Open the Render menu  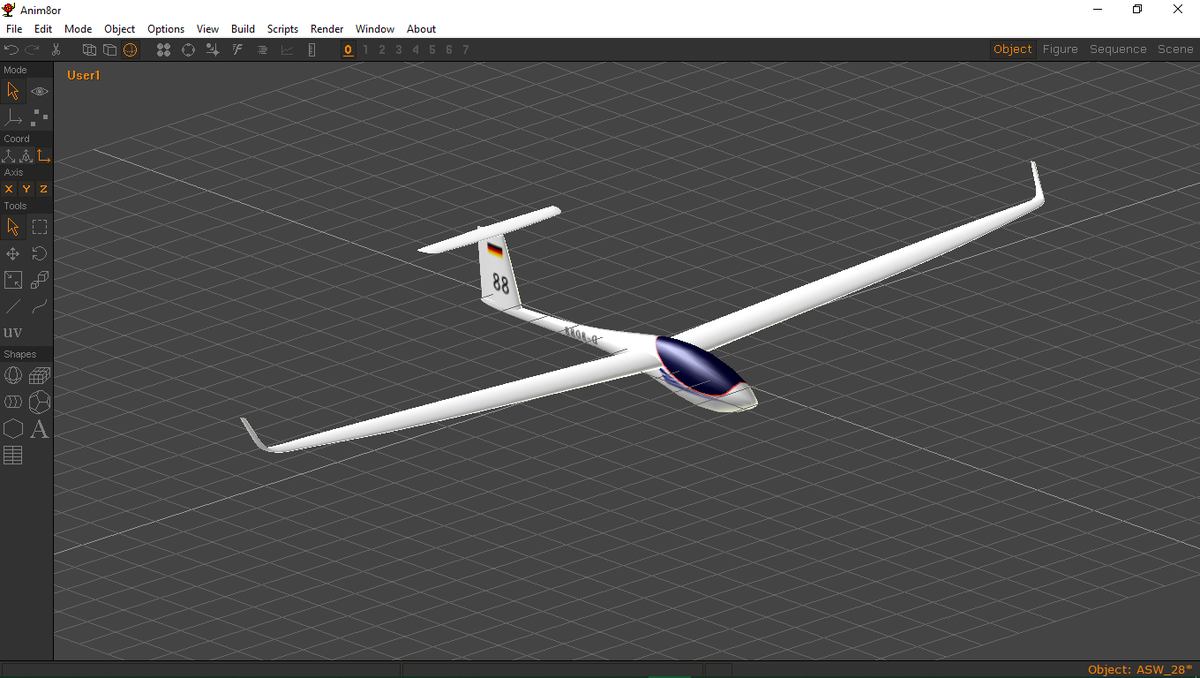[x=327, y=29]
